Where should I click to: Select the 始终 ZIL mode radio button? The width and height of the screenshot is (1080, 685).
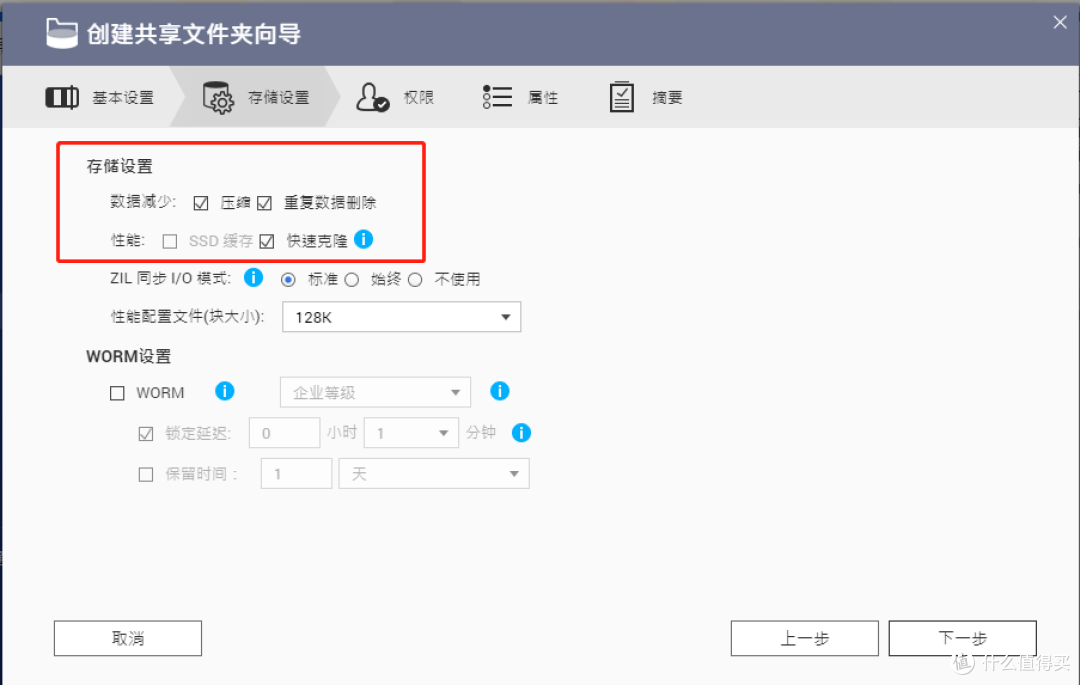[352, 280]
